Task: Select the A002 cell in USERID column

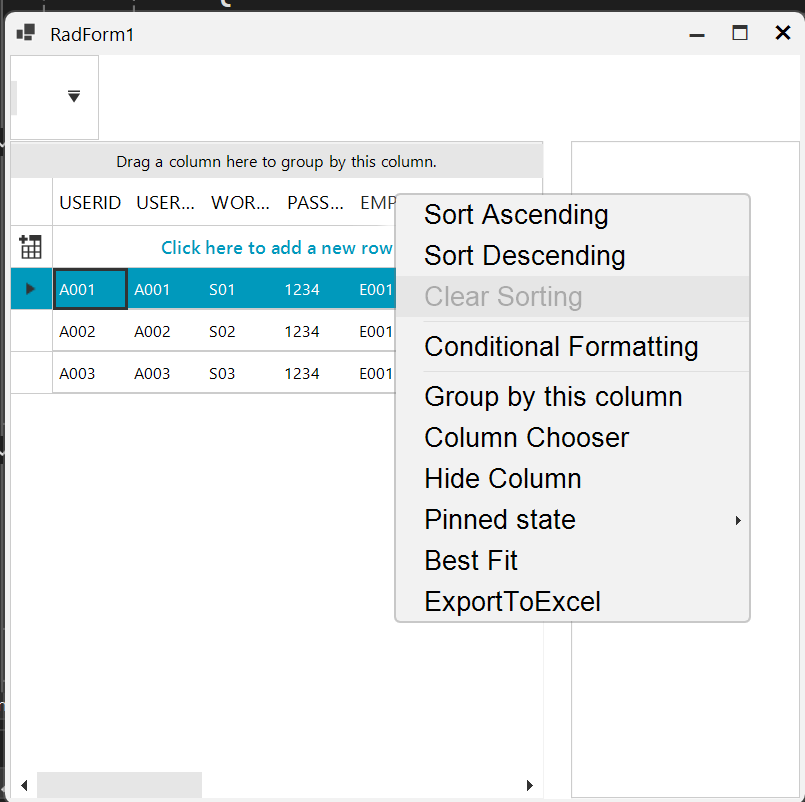Action: coord(88,332)
